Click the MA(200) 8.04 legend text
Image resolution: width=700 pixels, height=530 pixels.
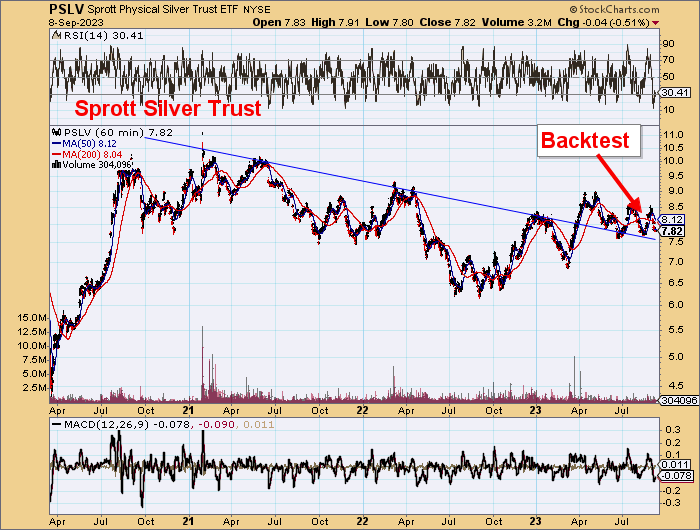[92, 154]
